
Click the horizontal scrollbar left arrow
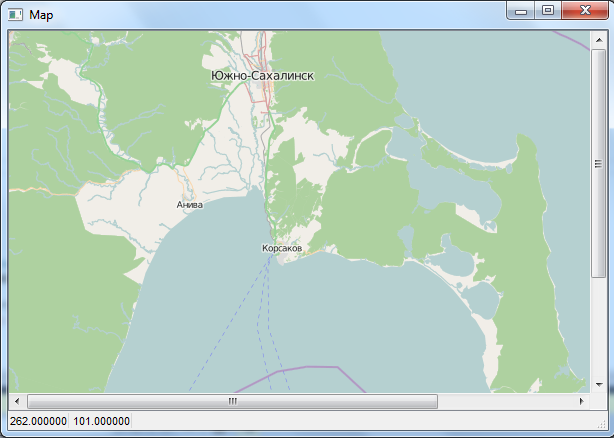(x=16, y=401)
